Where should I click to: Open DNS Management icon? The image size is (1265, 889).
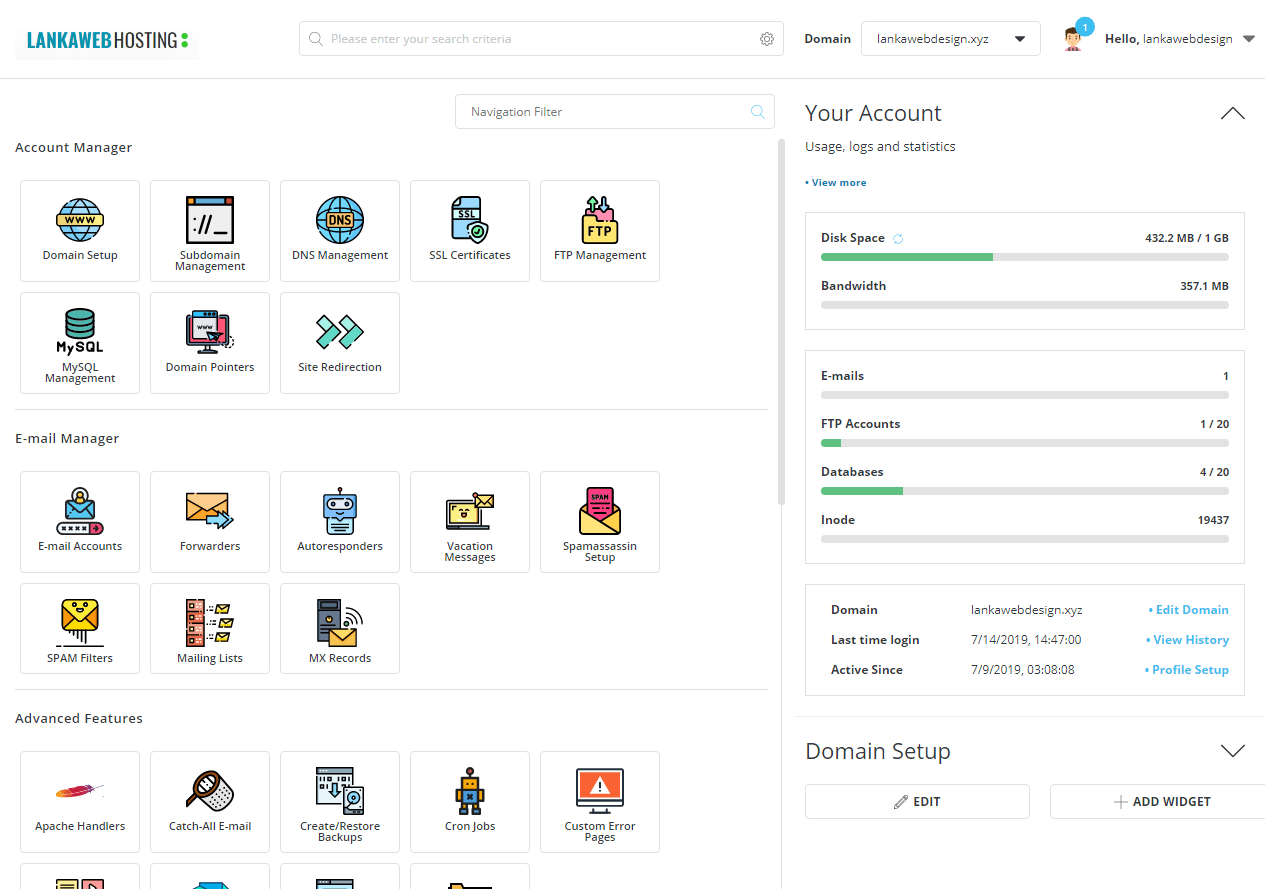pyautogui.click(x=340, y=231)
